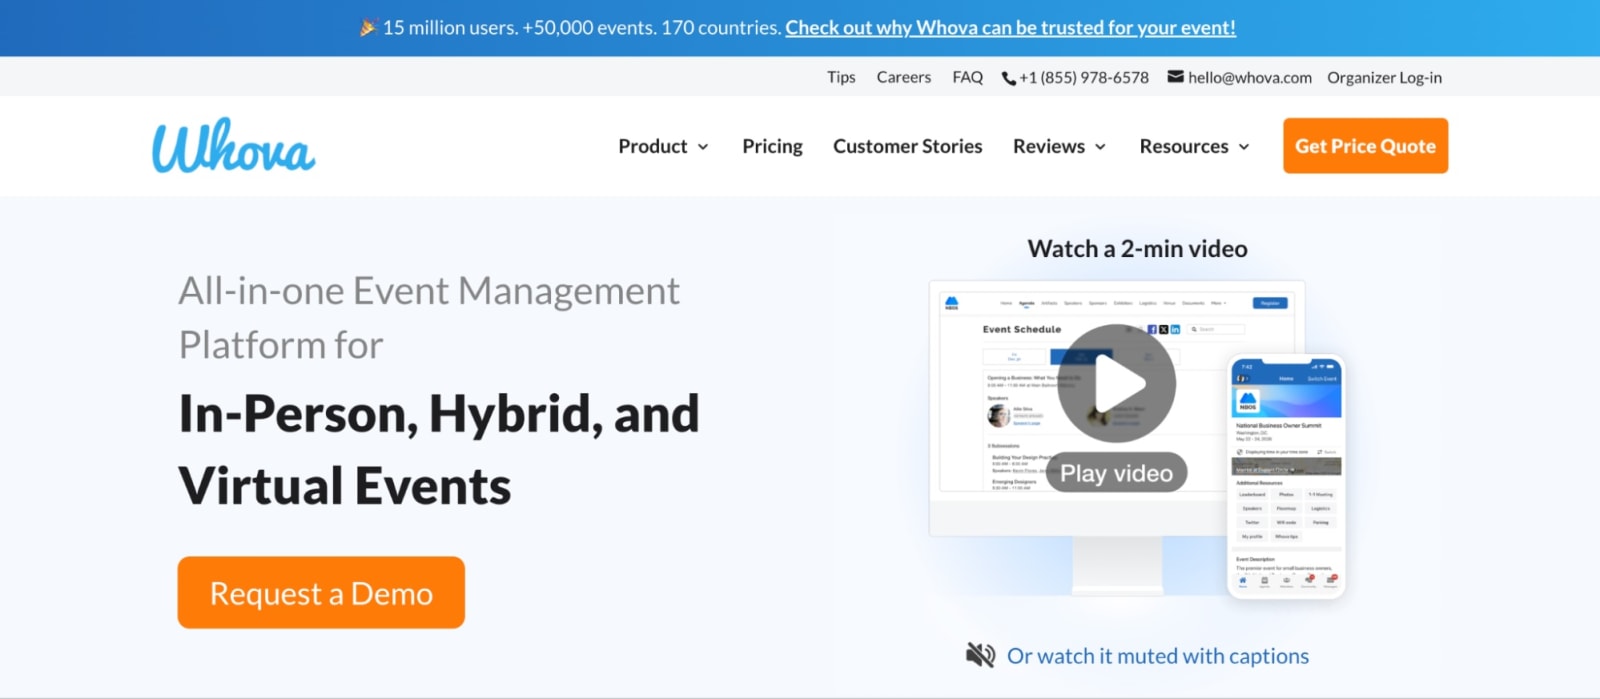The width and height of the screenshot is (1600, 699).
Task: Click the party popper icon in banner
Action: [368, 28]
